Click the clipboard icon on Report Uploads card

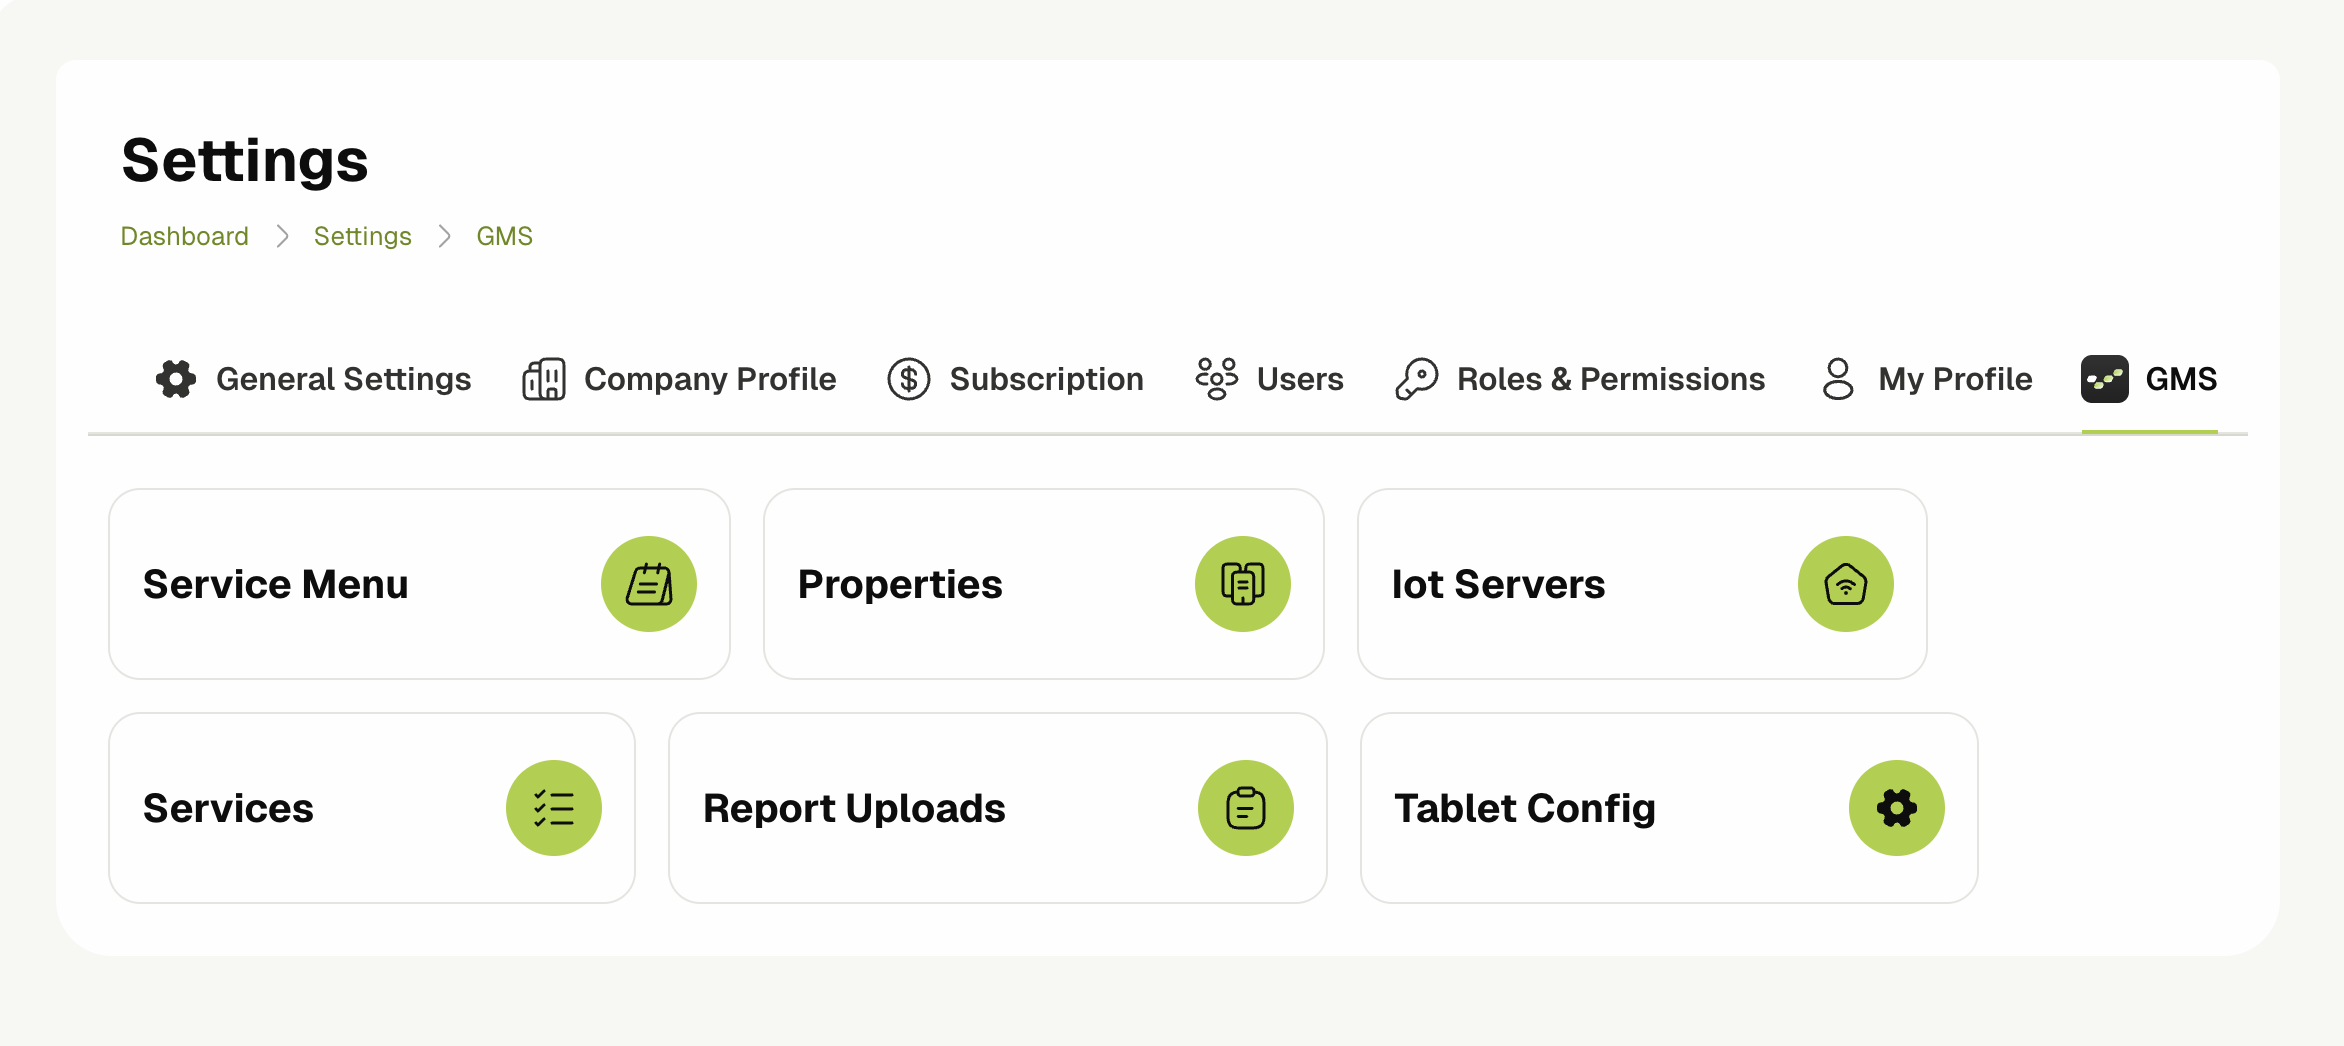pyautogui.click(x=1246, y=808)
